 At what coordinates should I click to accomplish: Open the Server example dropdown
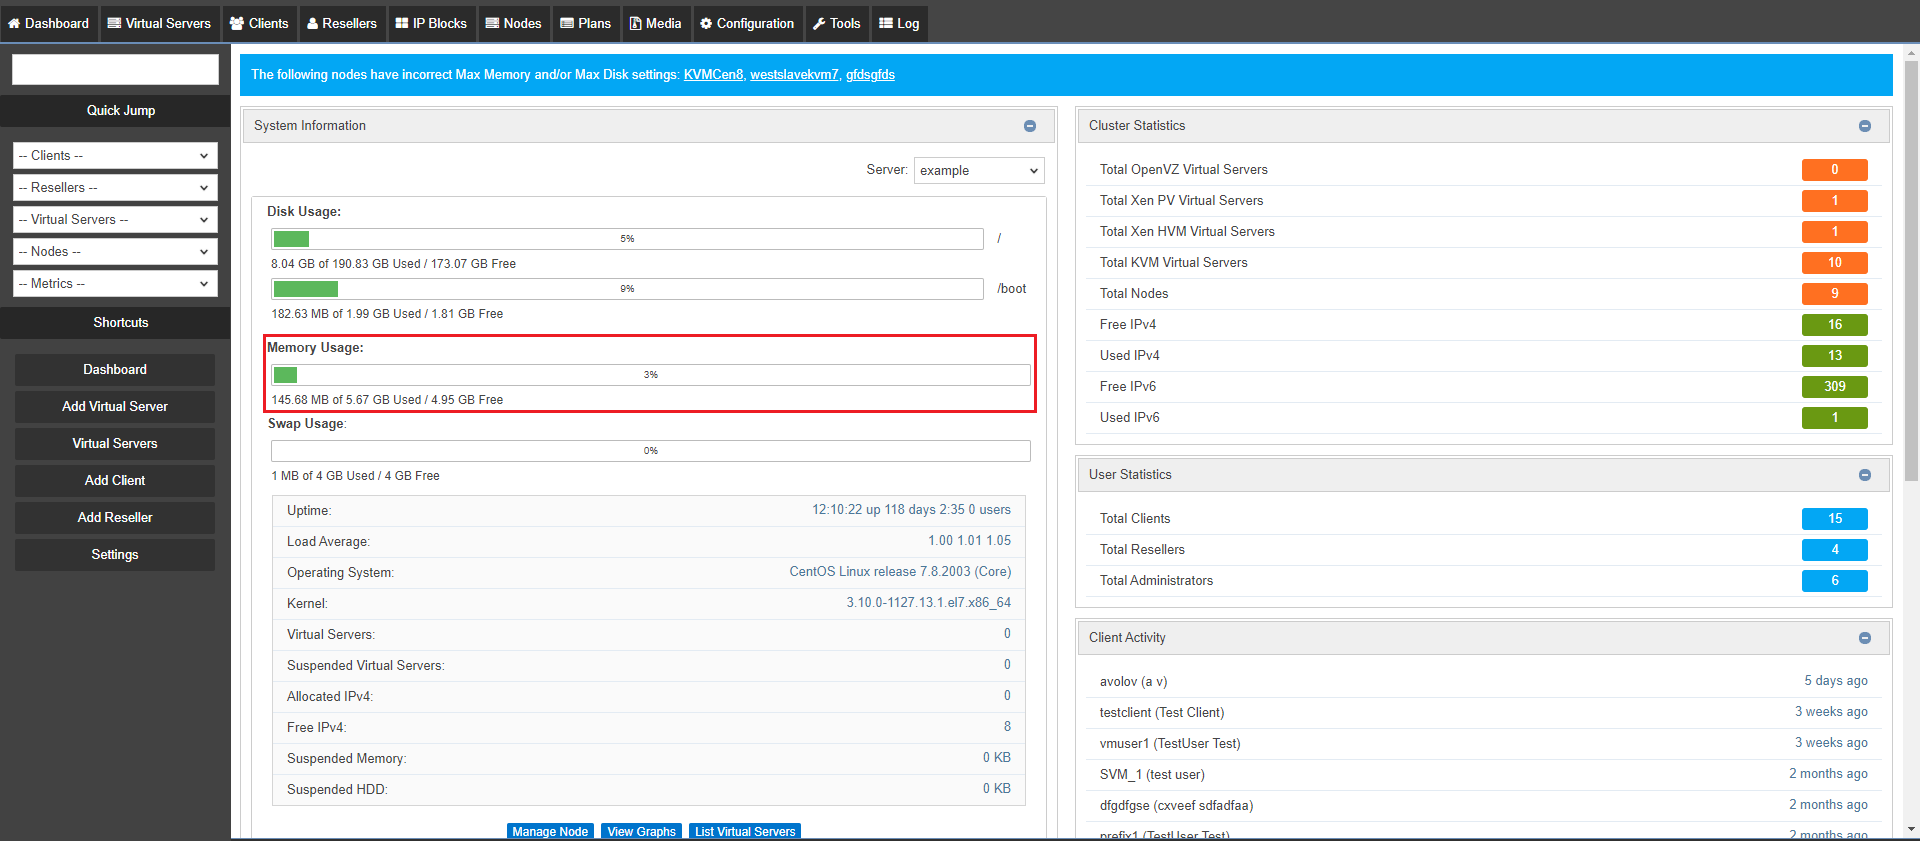click(x=979, y=171)
